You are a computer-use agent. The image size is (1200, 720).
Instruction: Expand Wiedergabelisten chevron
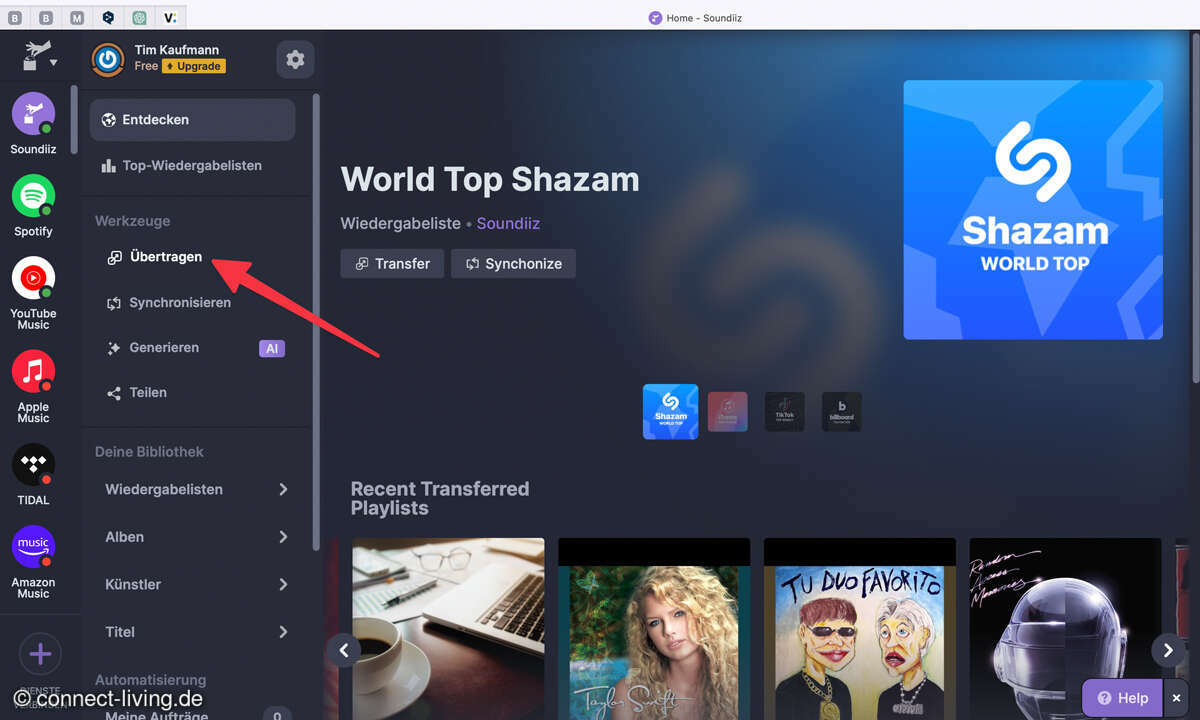[x=283, y=489]
